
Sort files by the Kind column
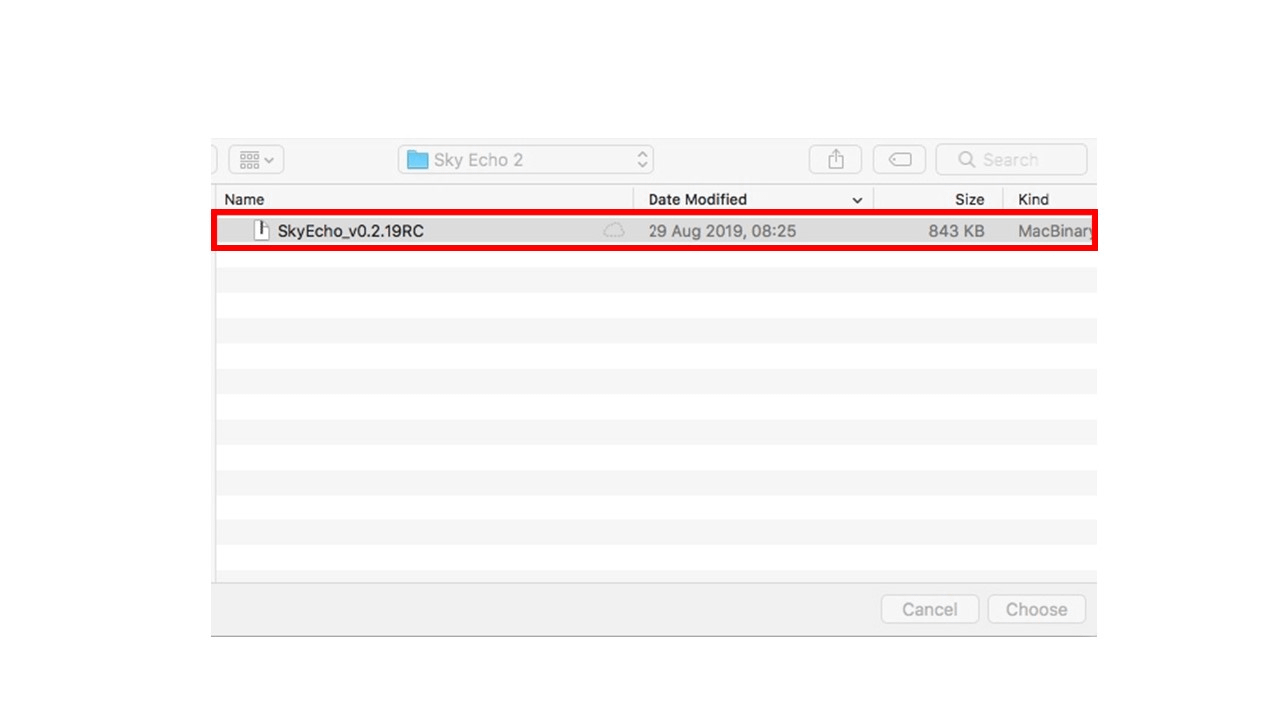click(x=1033, y=200)
